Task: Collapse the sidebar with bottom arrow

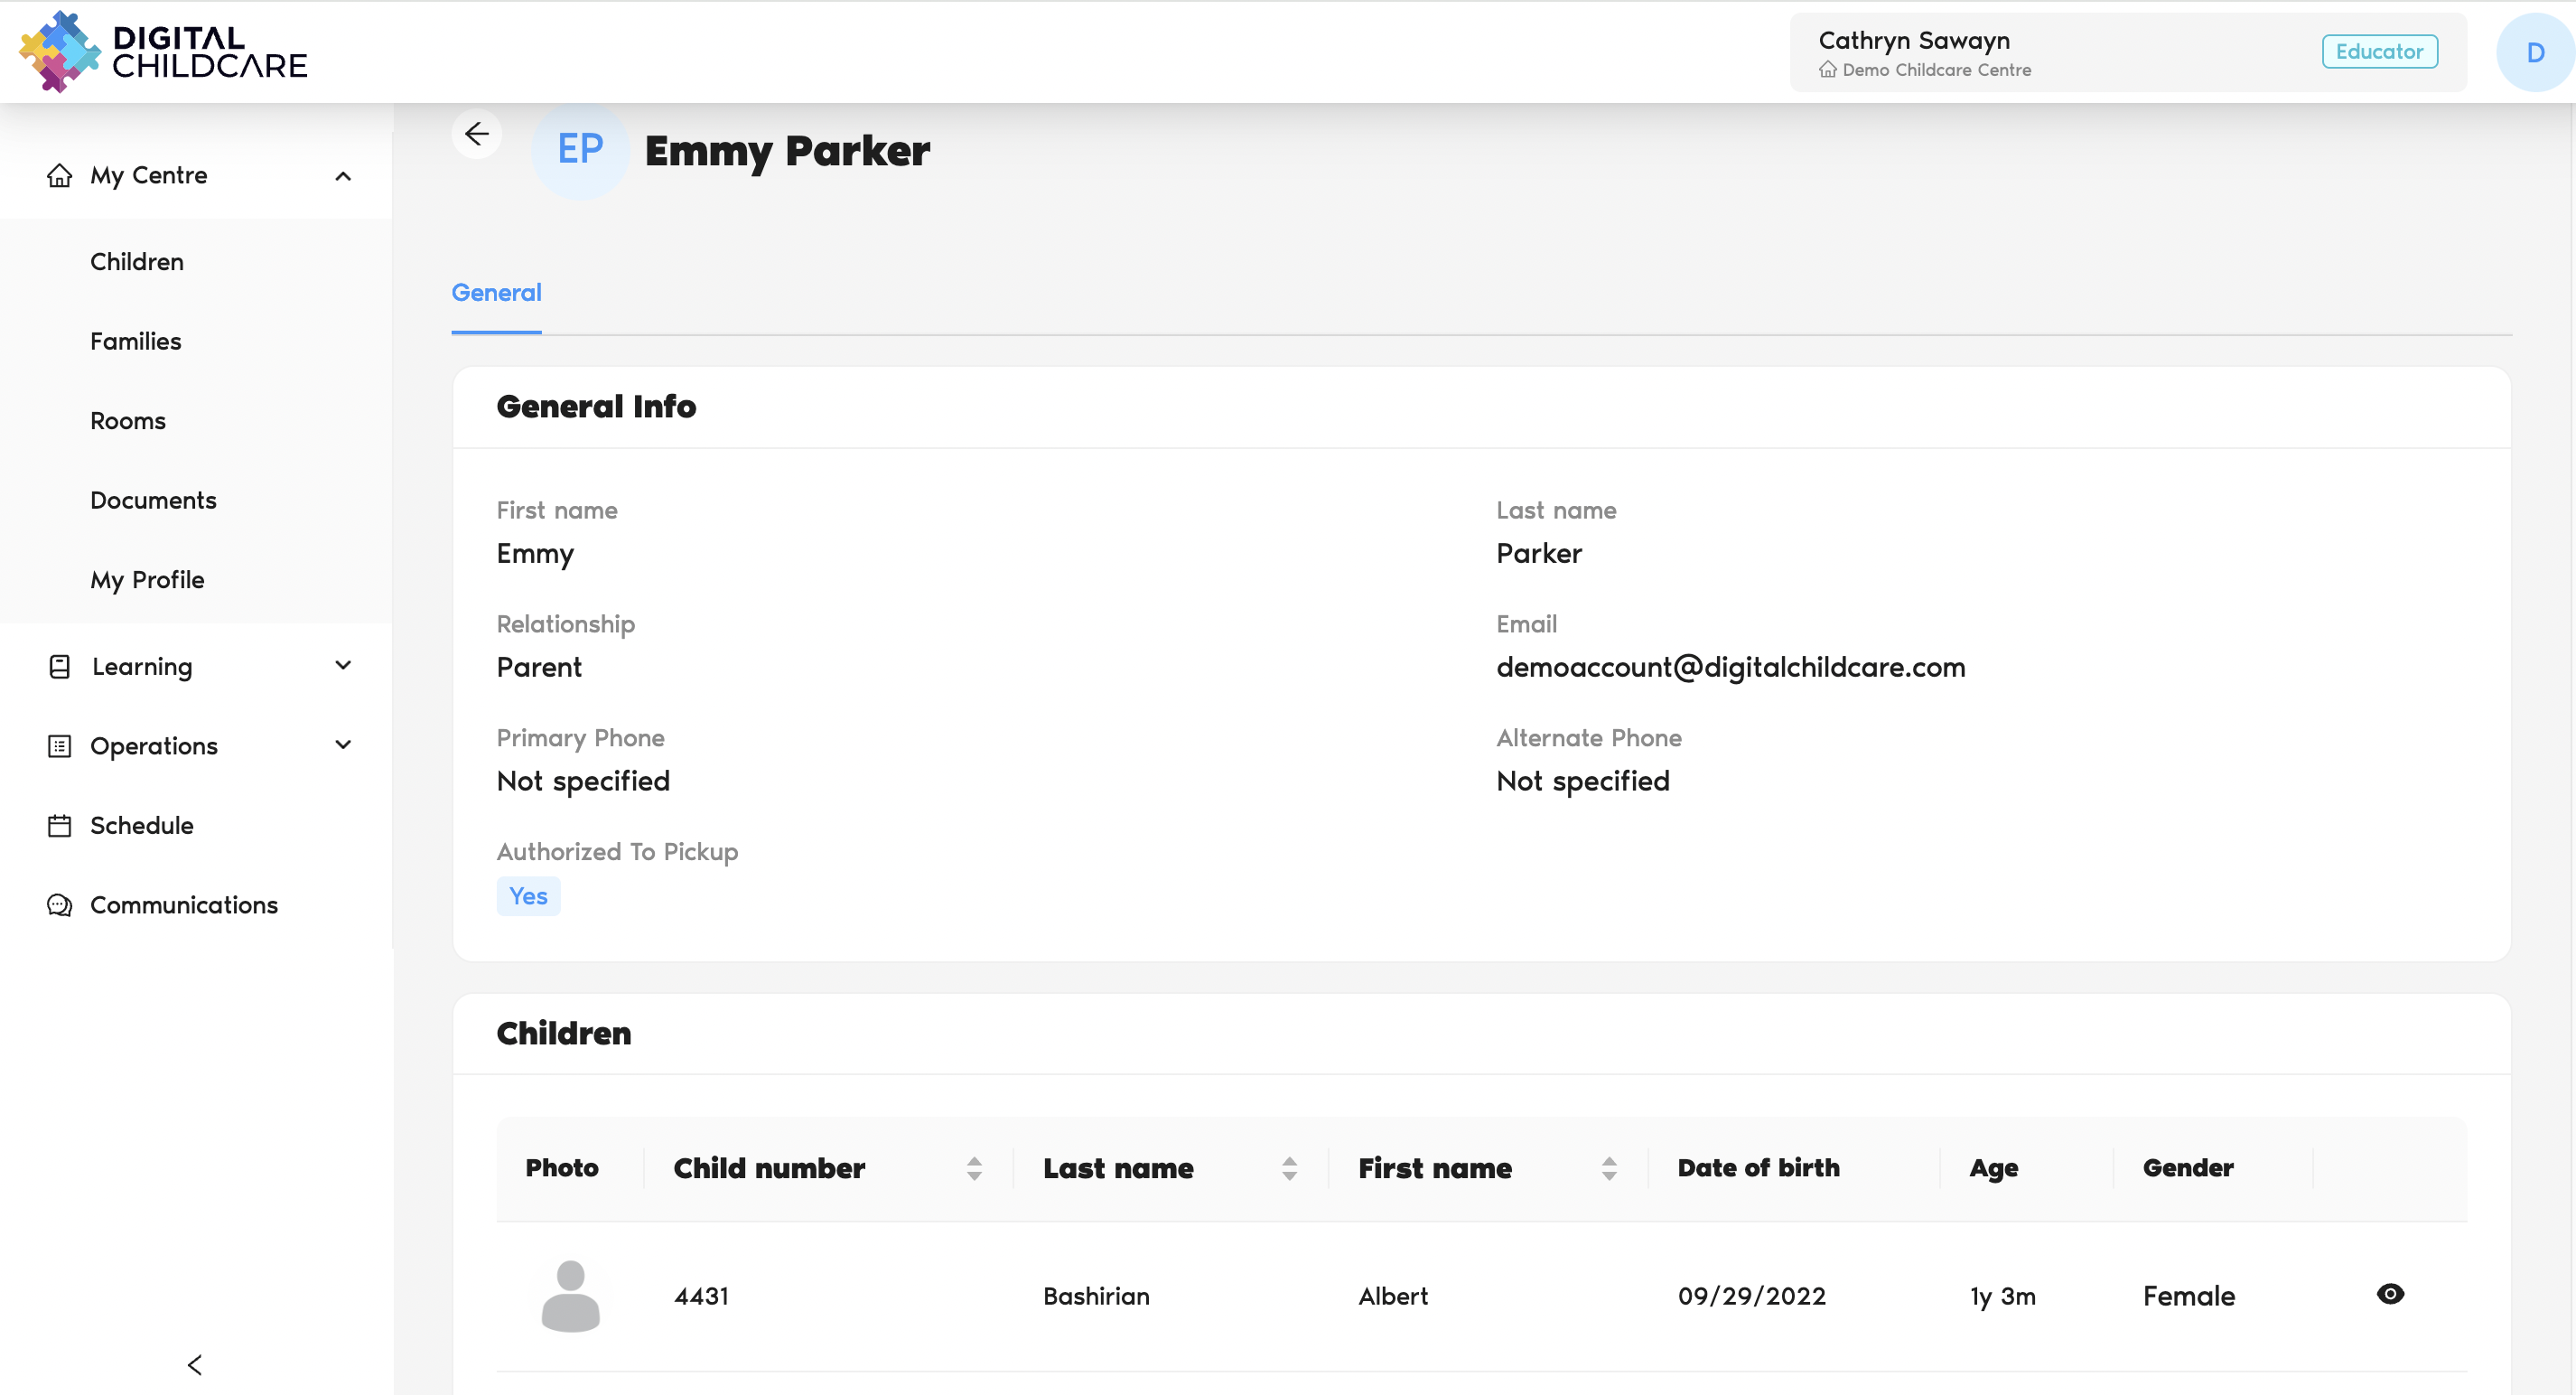Action: pos(195,1365)
